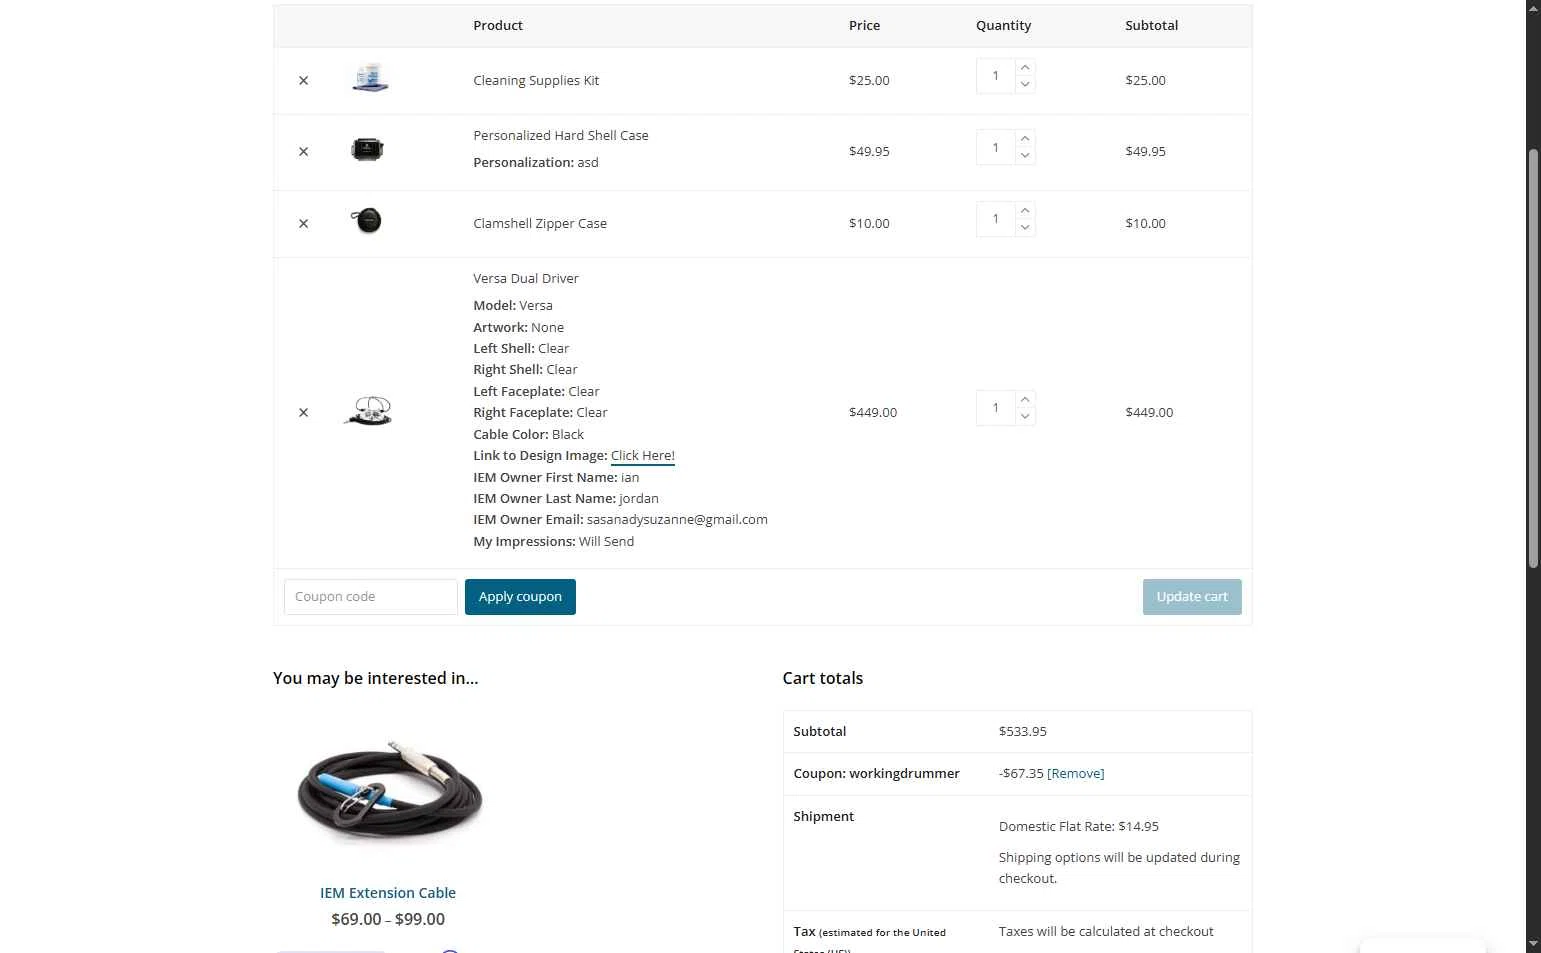Open Personalized Hard Shell Case thumbnail
This screenshot has height=953, width=1541.
pyautogui.click(x=368, y=150)
